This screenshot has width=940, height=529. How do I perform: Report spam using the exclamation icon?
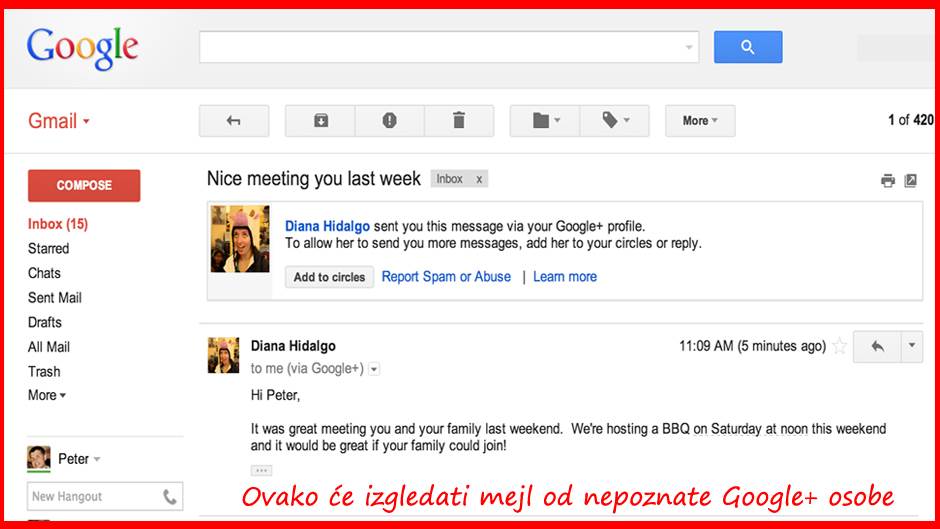(x=389, y=121)
